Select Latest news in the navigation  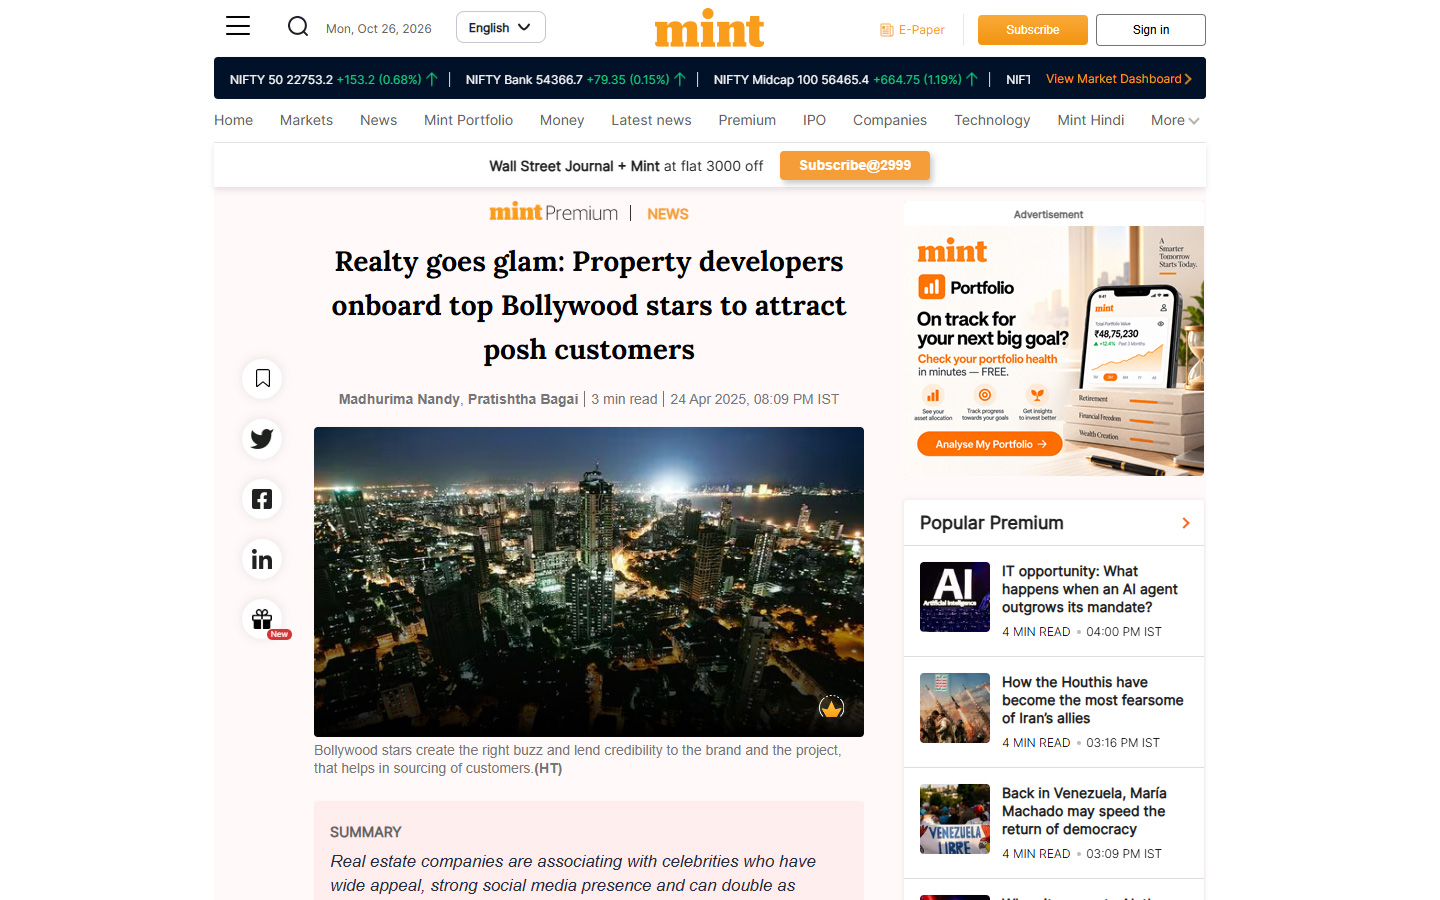(x=651, y=120)
